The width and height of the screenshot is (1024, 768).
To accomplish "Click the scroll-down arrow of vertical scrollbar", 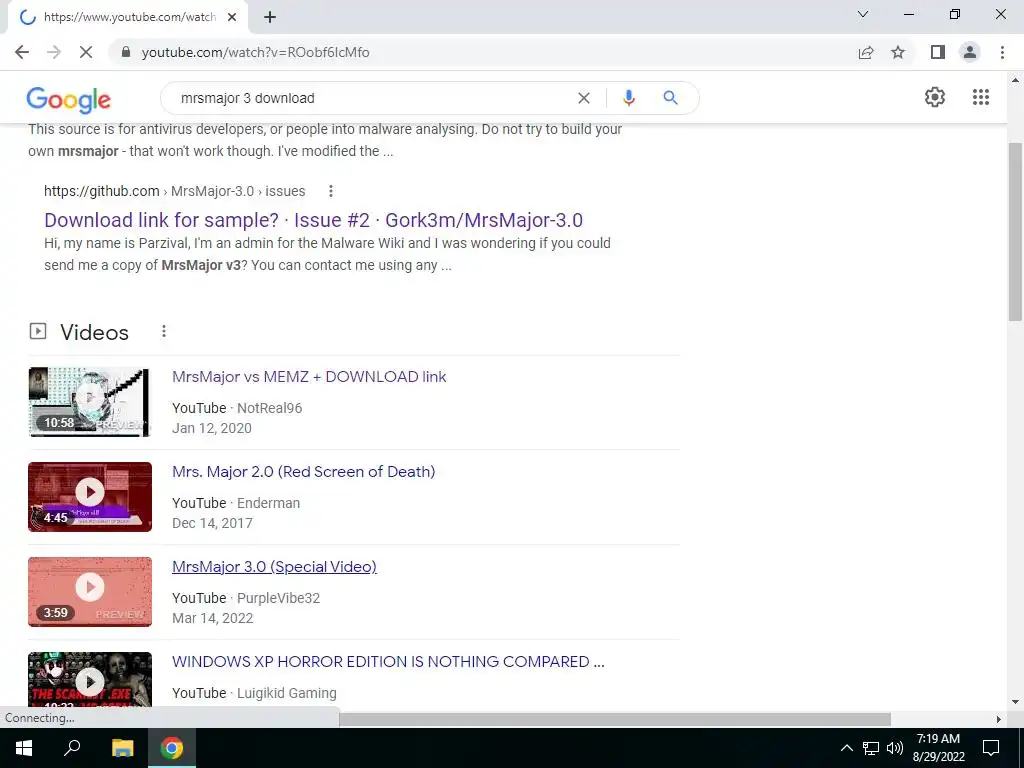I will point(1015,703).
